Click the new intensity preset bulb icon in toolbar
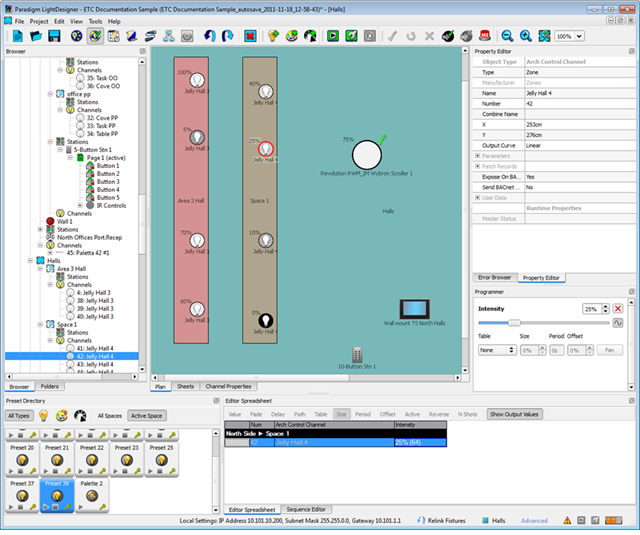 pos(273,36)
